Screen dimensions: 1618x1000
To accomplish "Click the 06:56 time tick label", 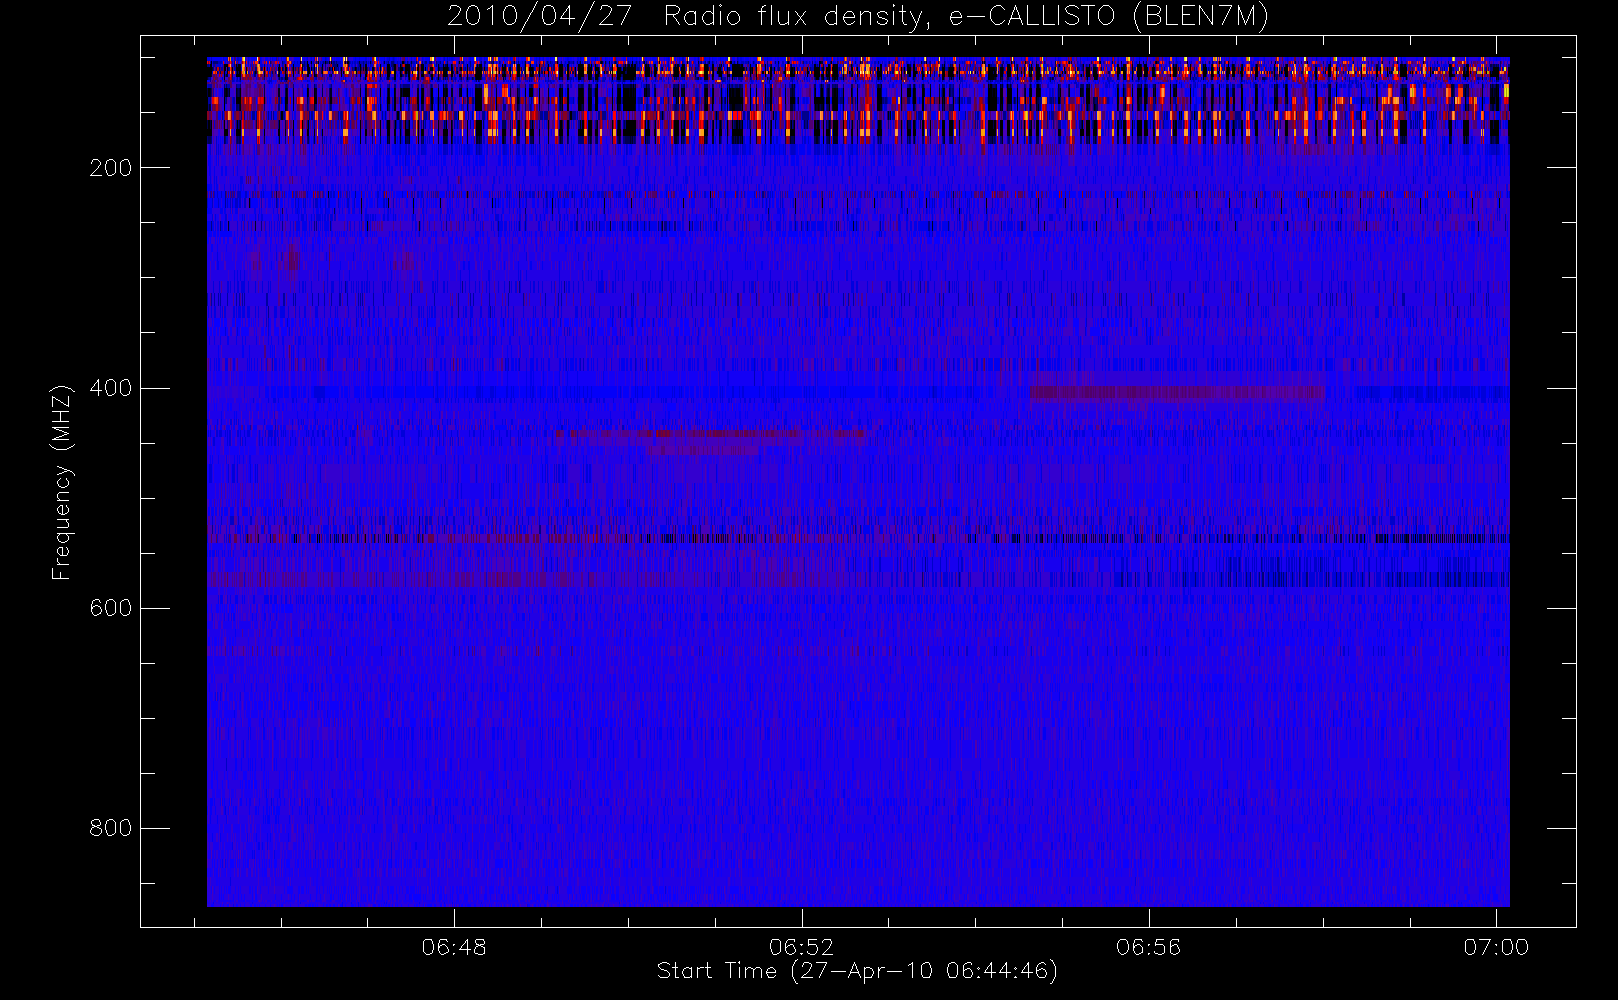I will [x=1149, y=947].
